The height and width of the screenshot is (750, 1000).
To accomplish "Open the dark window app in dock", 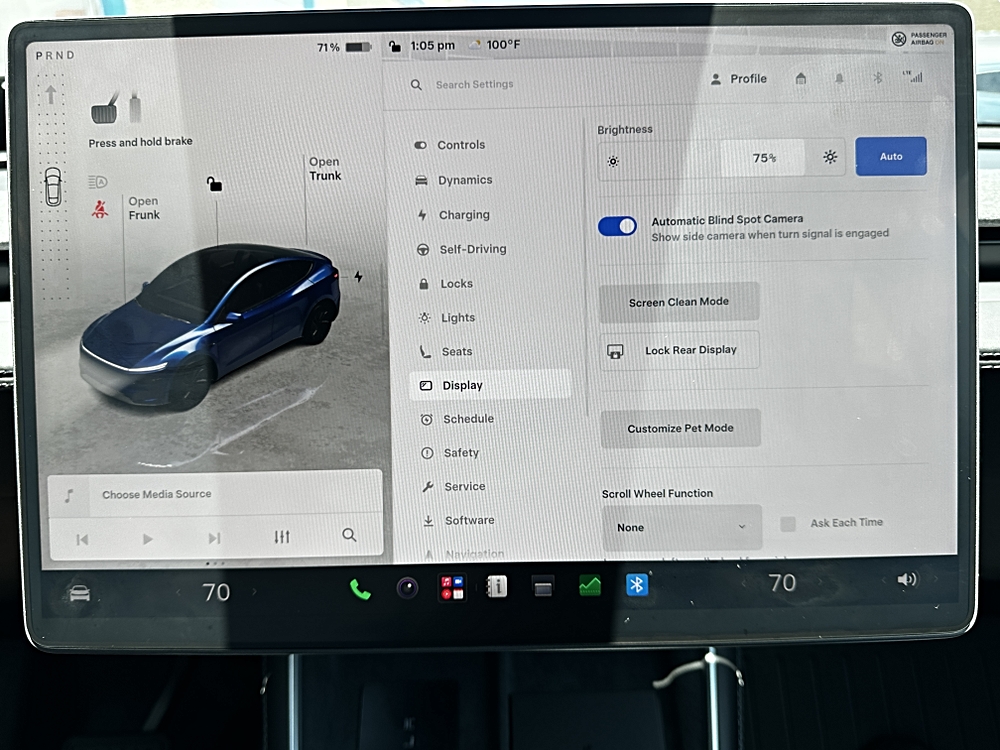I will [x=543, y=586].
